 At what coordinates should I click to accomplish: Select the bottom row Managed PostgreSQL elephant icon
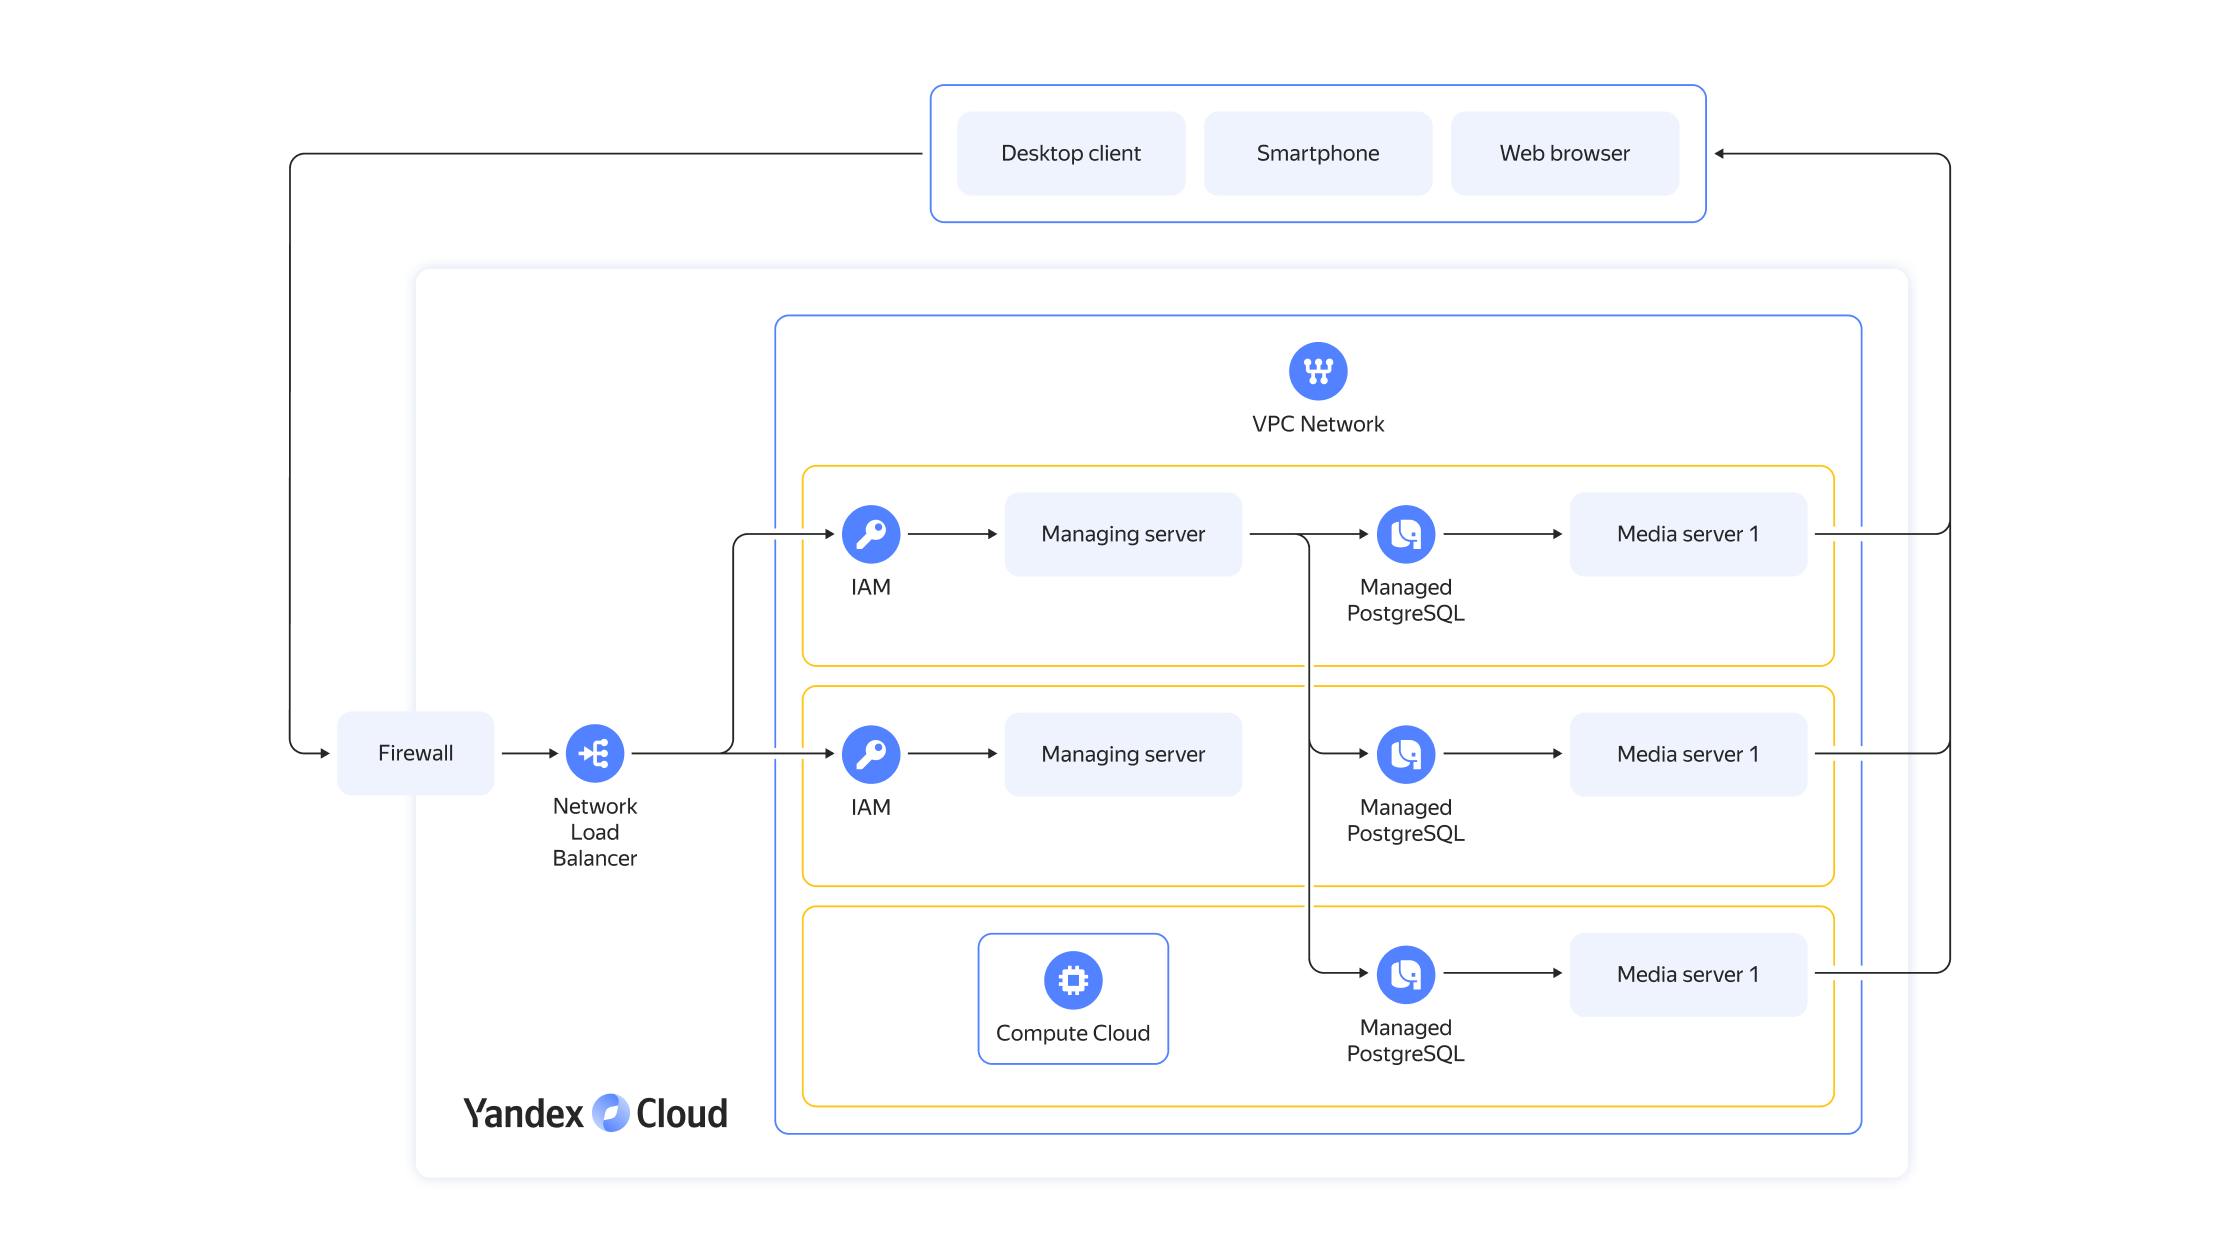click(x=1406, y=974)
